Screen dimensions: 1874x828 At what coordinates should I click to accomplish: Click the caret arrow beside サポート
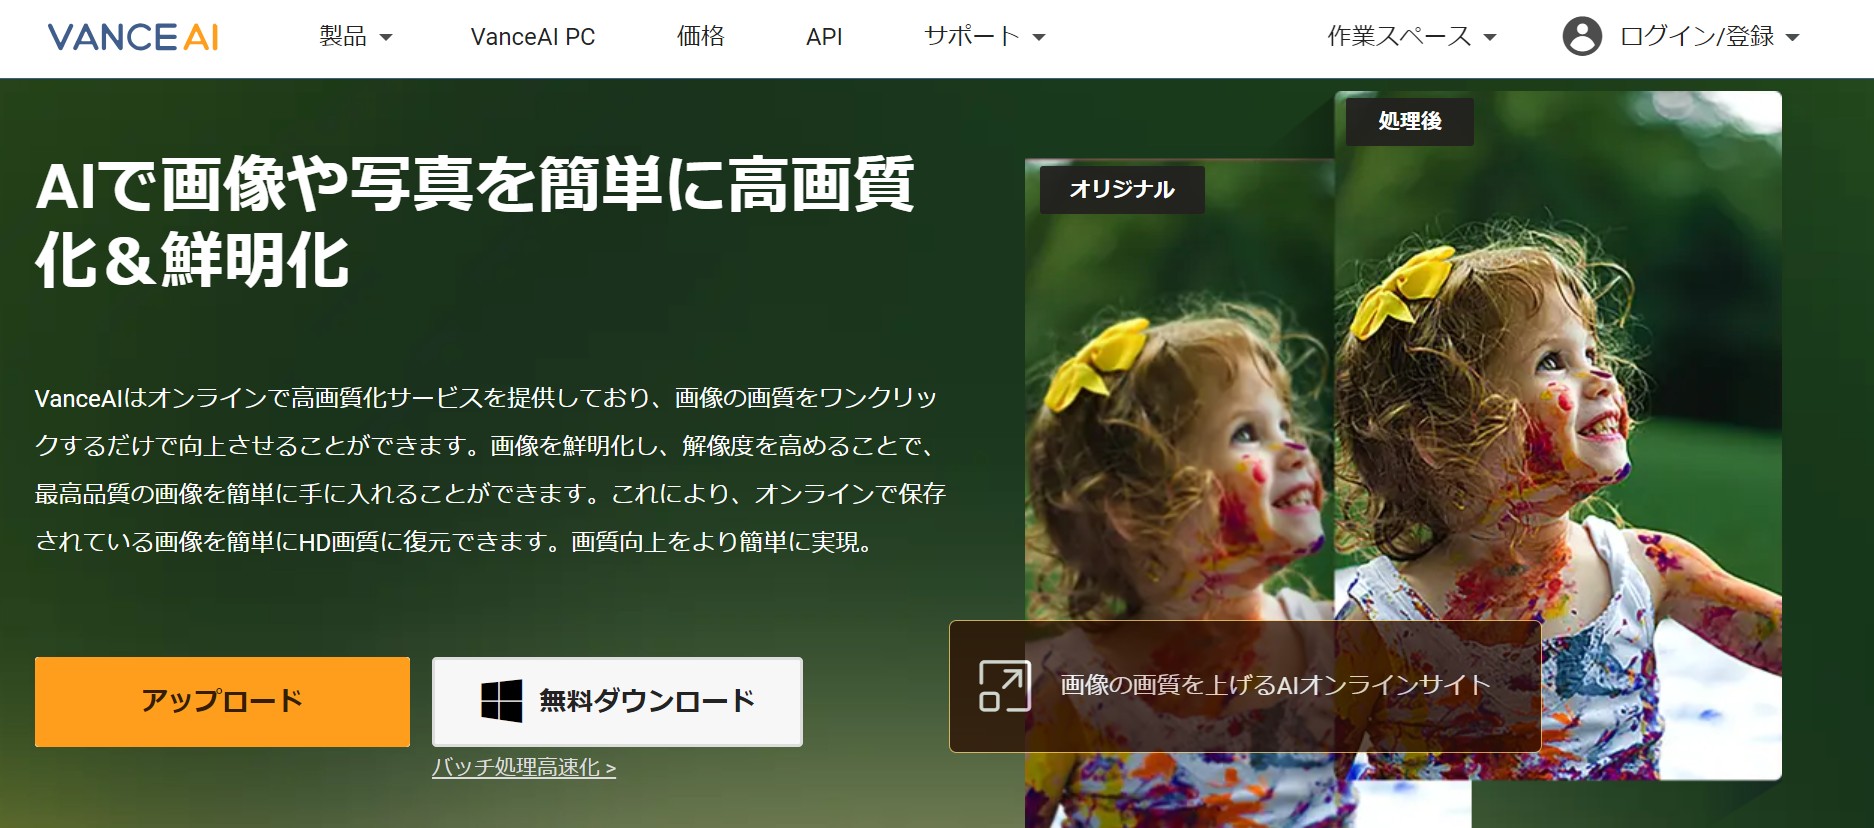tap(1039, 38)
